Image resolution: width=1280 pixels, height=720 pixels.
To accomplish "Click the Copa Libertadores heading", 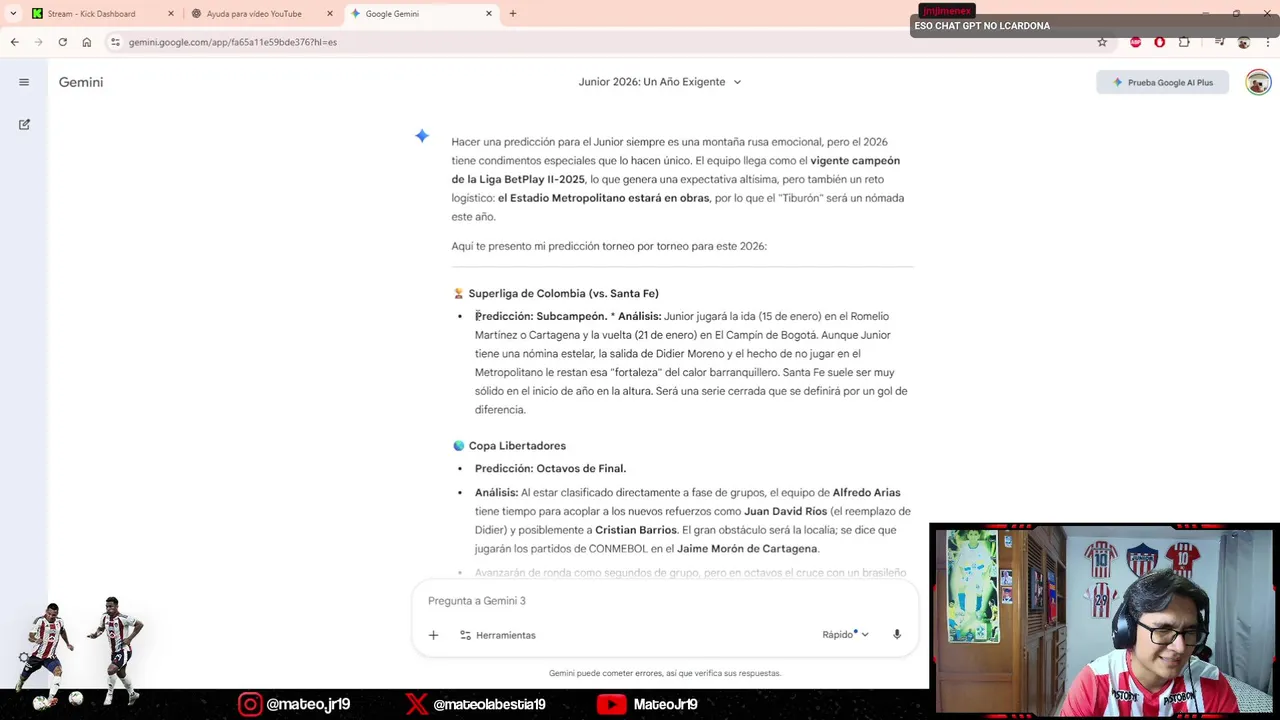I will click(517, 446).
